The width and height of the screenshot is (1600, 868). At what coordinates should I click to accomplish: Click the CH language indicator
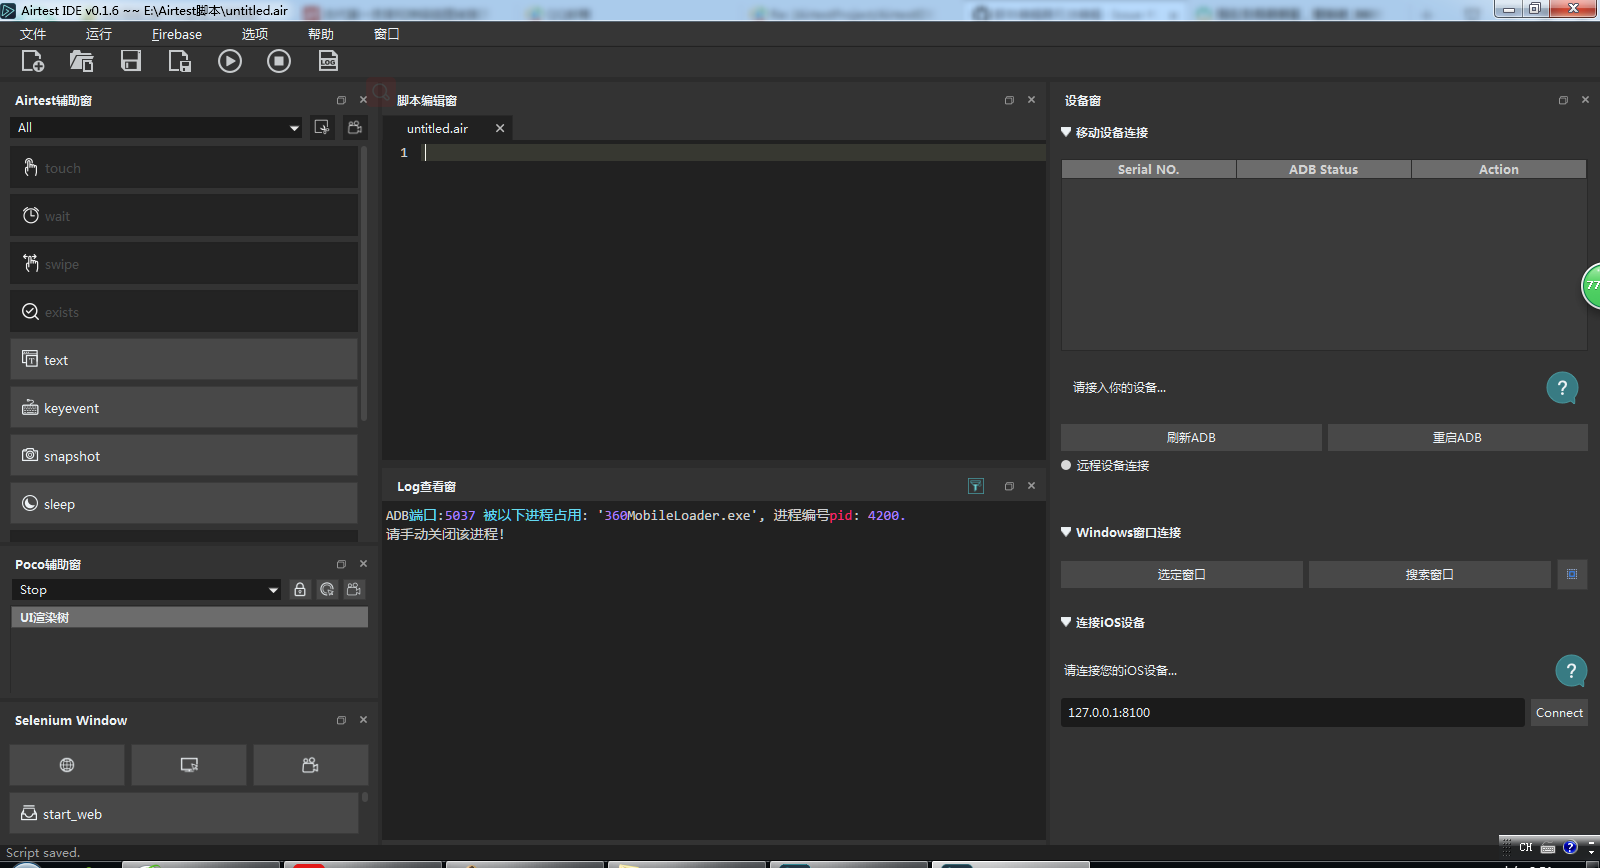coord(1525,847)
